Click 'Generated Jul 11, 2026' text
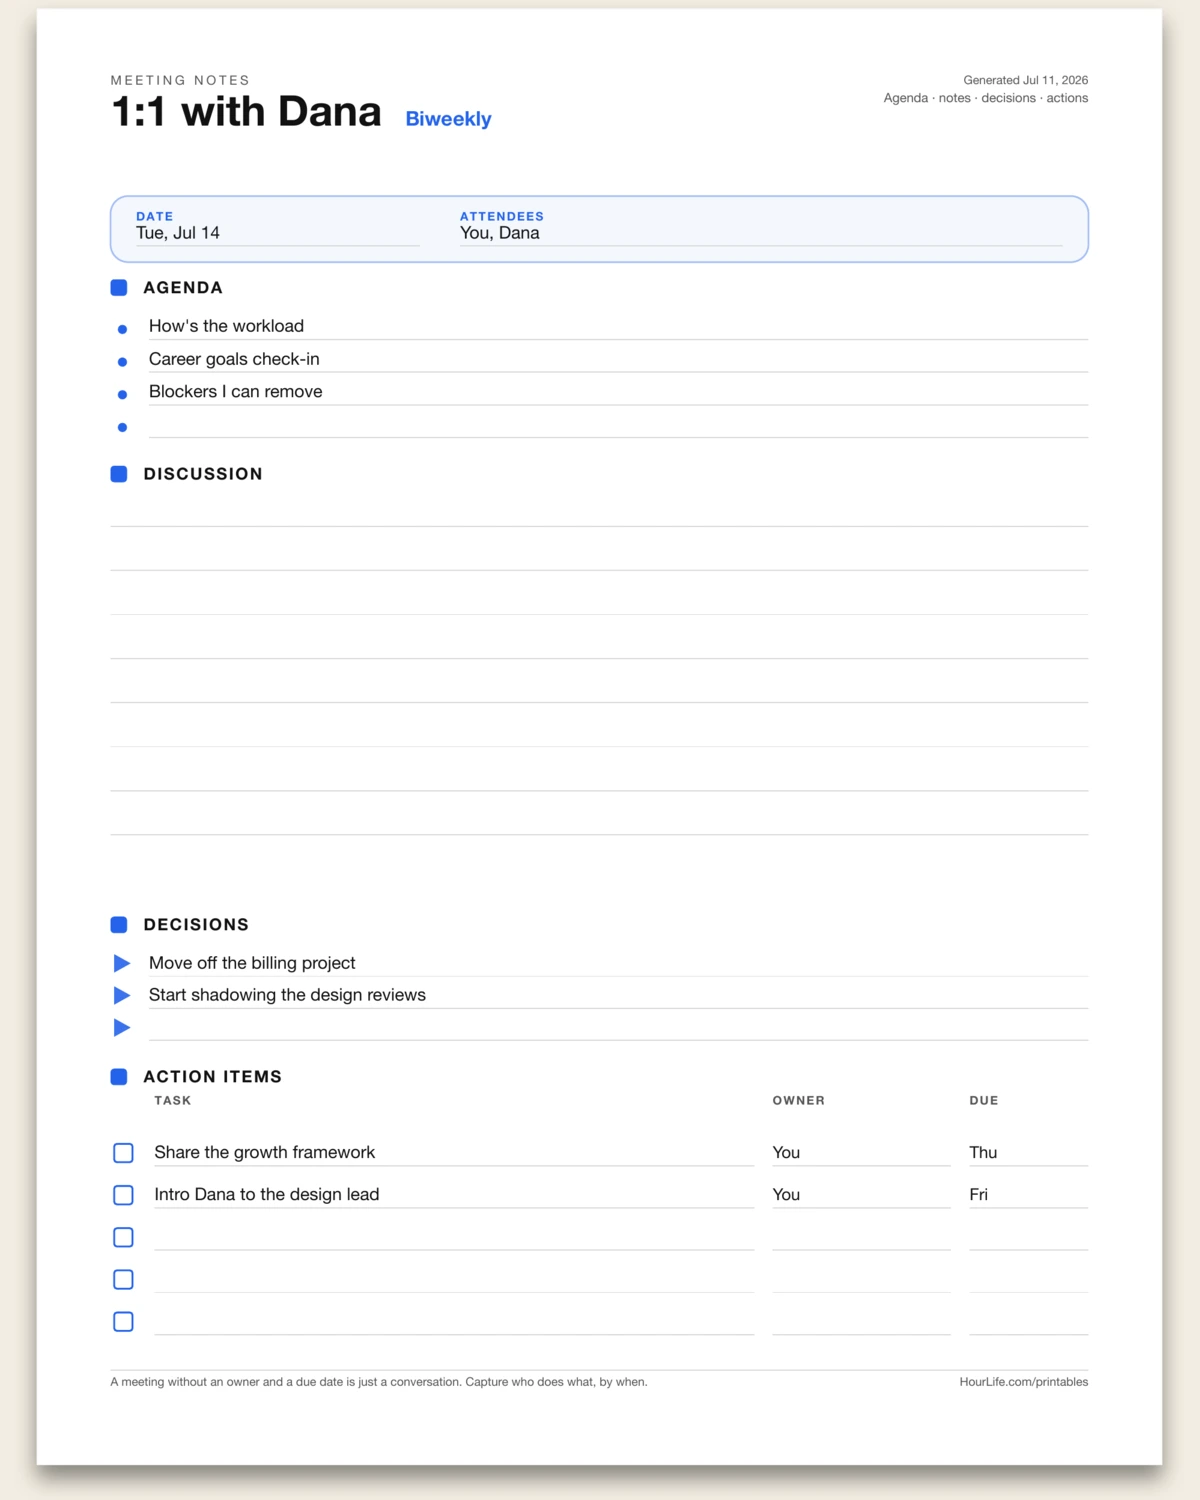Viewport: 1200px width, 1500px height. pos(1026,80)
